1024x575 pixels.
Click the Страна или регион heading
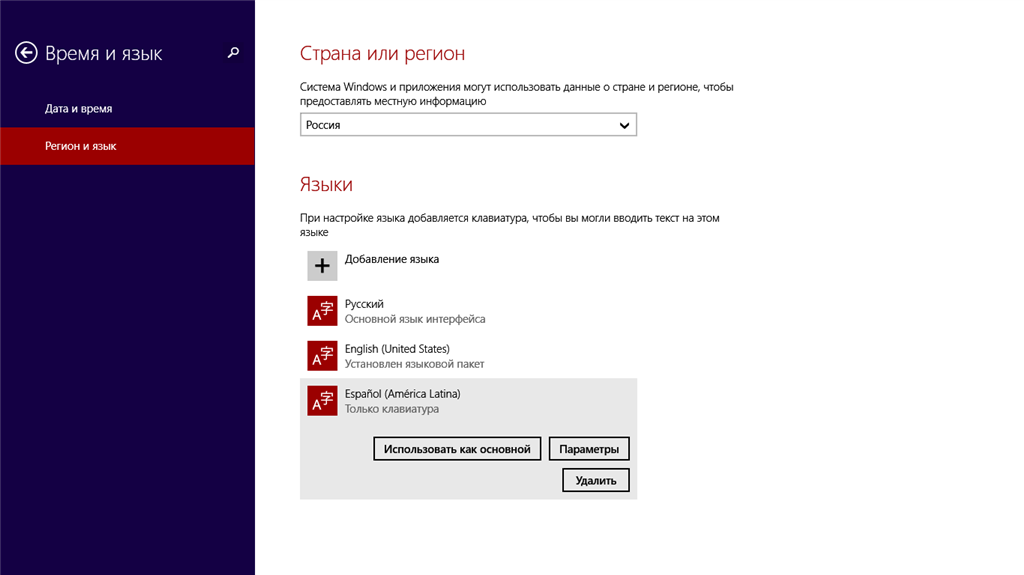click(382, 54)
